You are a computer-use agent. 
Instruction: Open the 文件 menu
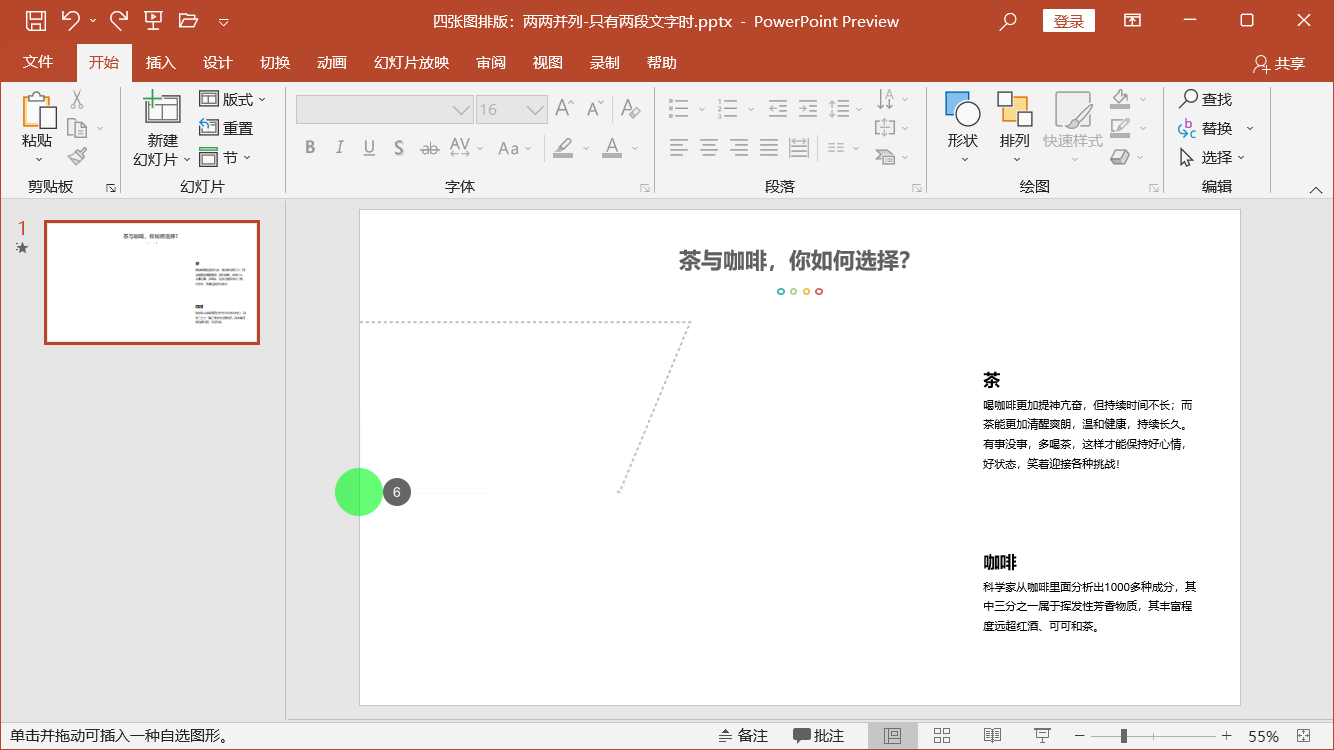[38, 62]
